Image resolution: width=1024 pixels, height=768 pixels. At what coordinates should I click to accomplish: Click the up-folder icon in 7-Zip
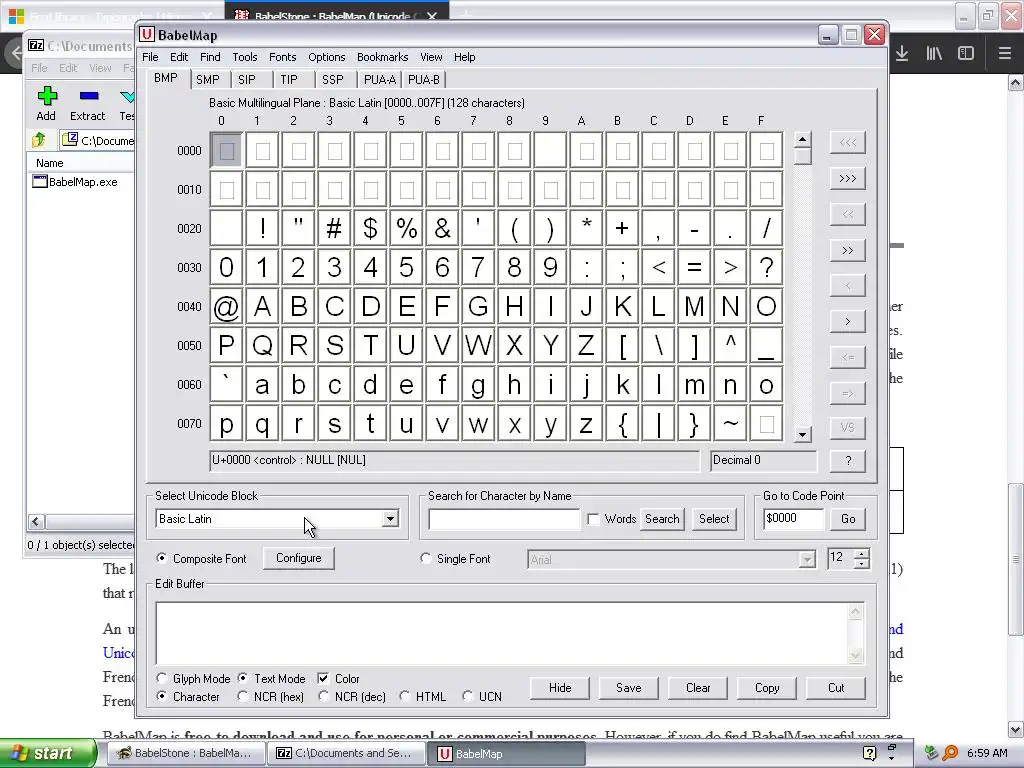[39, 140]
